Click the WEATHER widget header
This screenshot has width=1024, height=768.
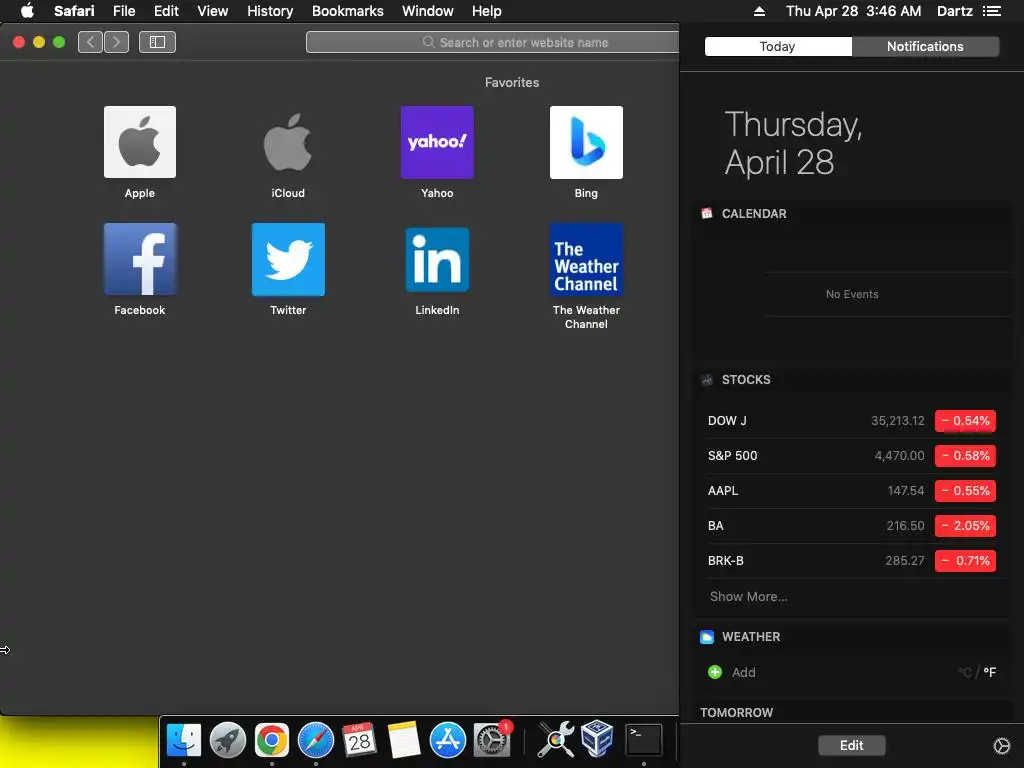(750, 637)
